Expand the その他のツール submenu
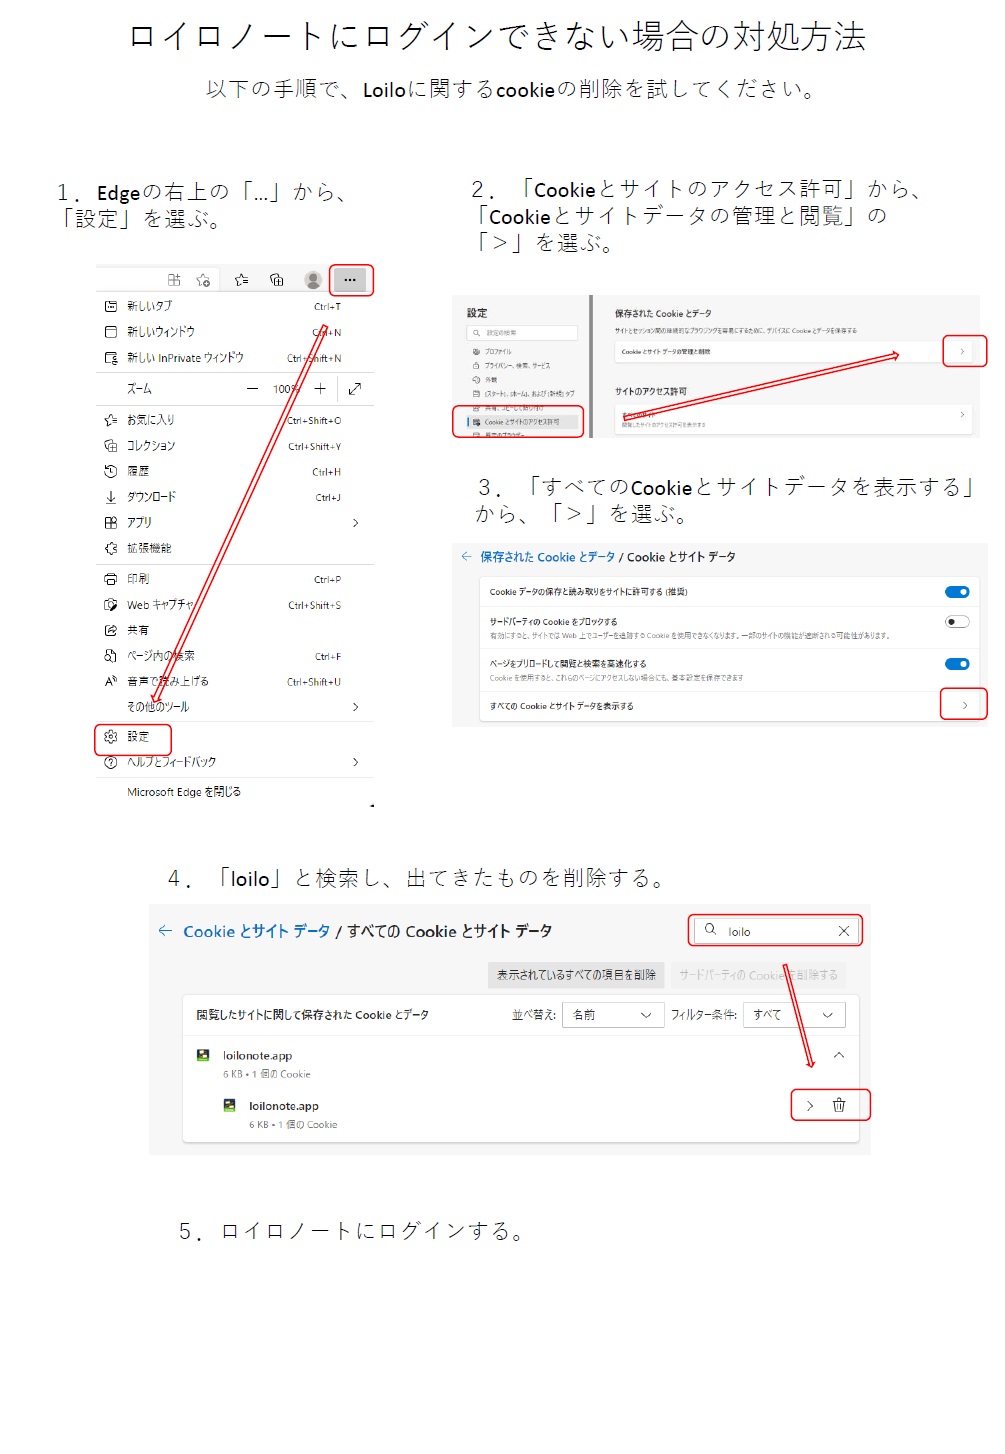This screenshot has width=1005, height=1454. (x=235, y=707)
